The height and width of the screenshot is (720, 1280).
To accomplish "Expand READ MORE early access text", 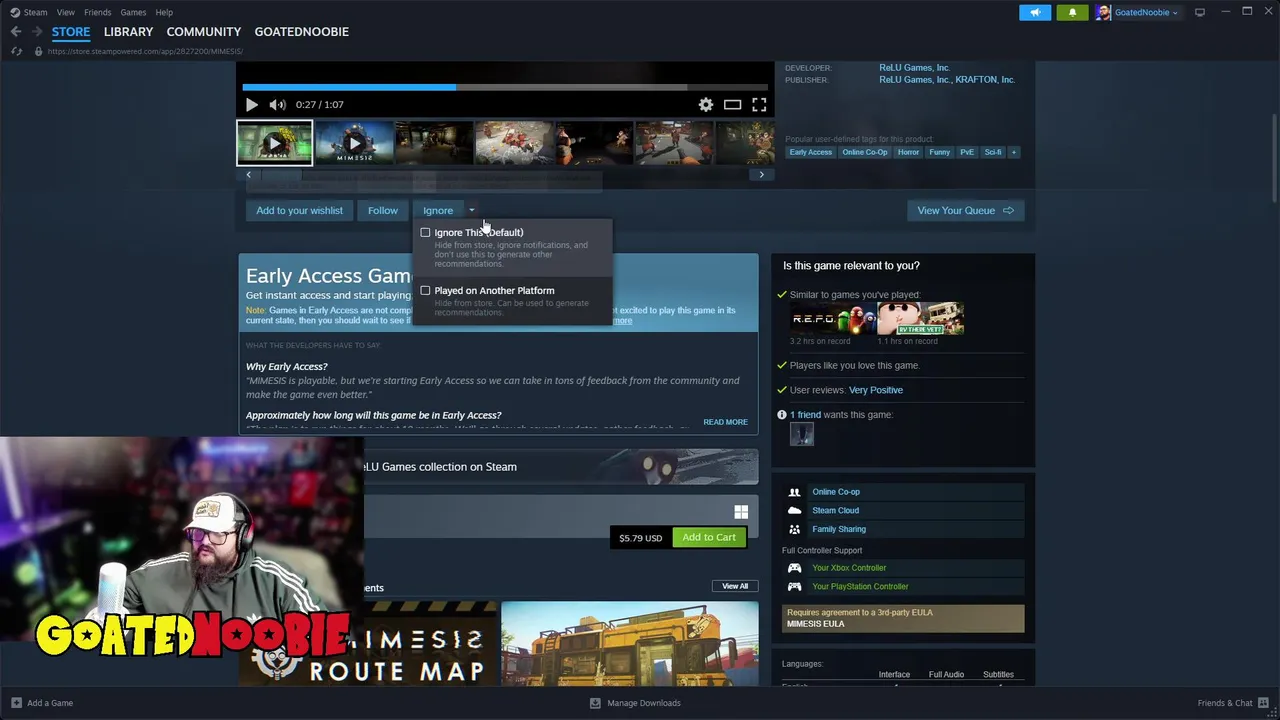I will [725, 422].
